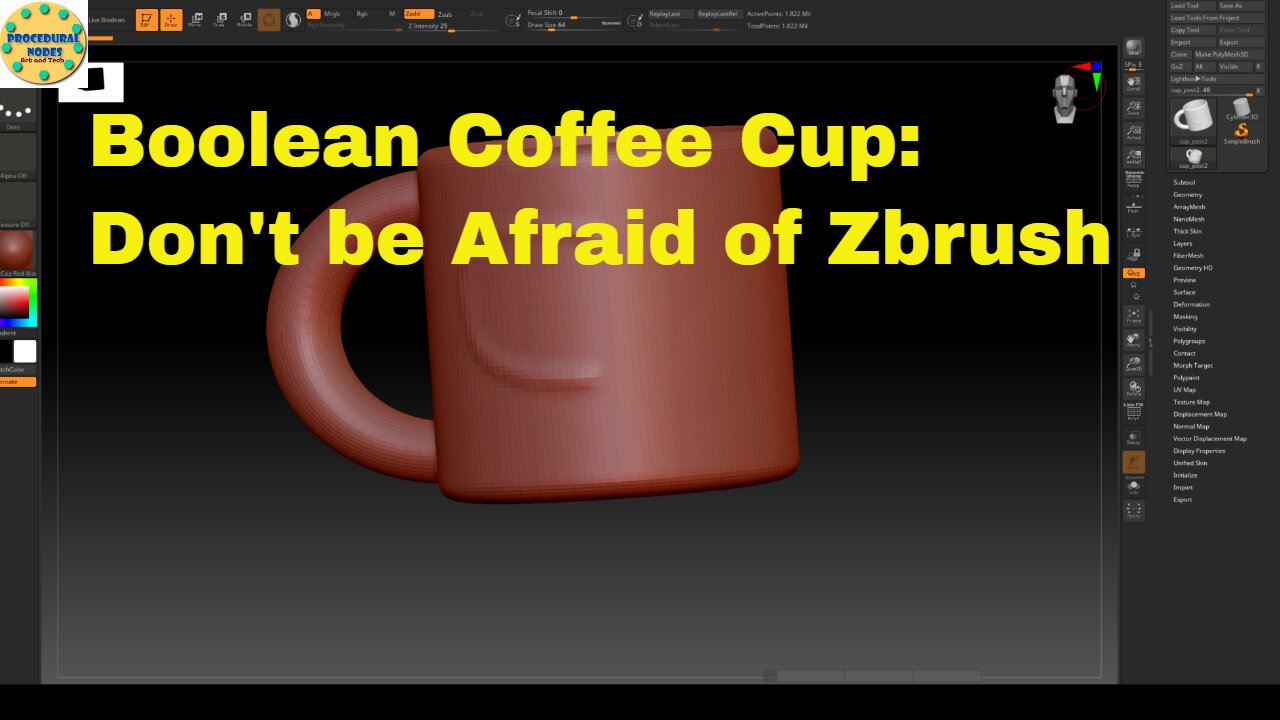Click the white secondary color swatch
1280x720 pixels.
click(25, 351)
